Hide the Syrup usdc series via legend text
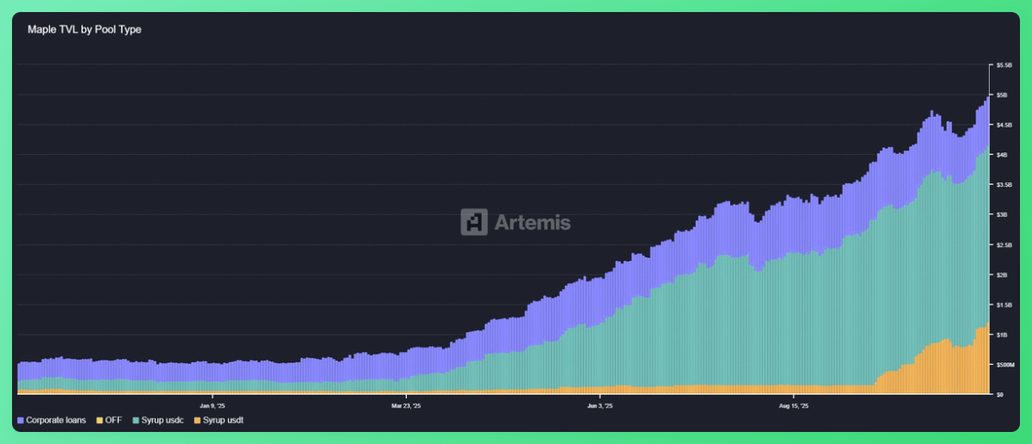This screenshot has height=444, width=1032. point(163,420)
